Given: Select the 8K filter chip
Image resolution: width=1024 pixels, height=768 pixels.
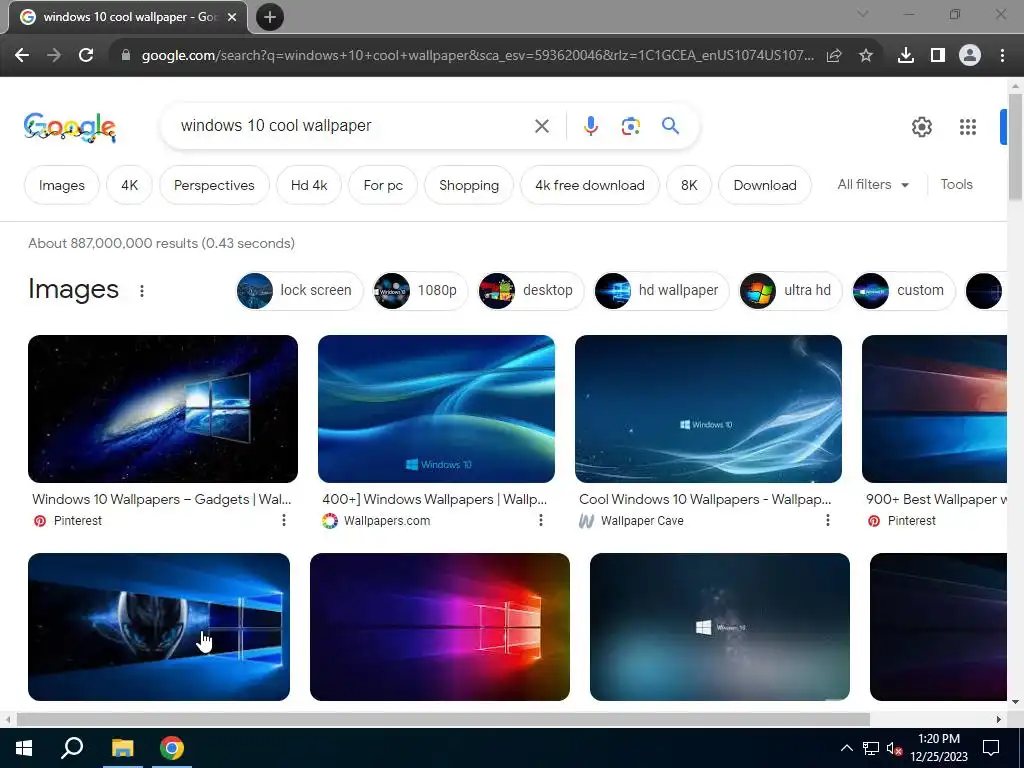Looking at the screenshot, I should (x=689, y=185).
